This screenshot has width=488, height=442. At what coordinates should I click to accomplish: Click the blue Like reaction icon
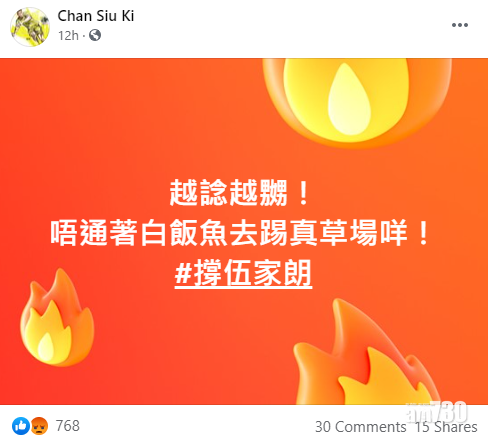pos(21,426)
